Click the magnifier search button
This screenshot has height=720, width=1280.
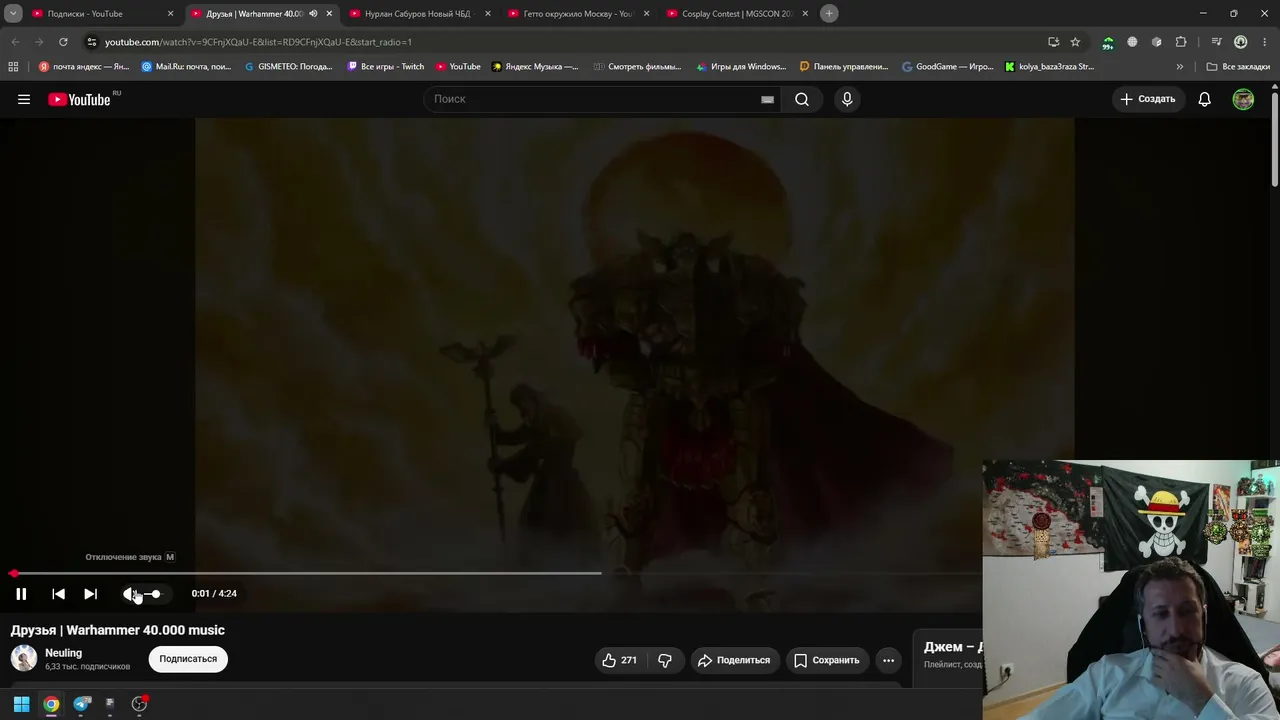802,99
